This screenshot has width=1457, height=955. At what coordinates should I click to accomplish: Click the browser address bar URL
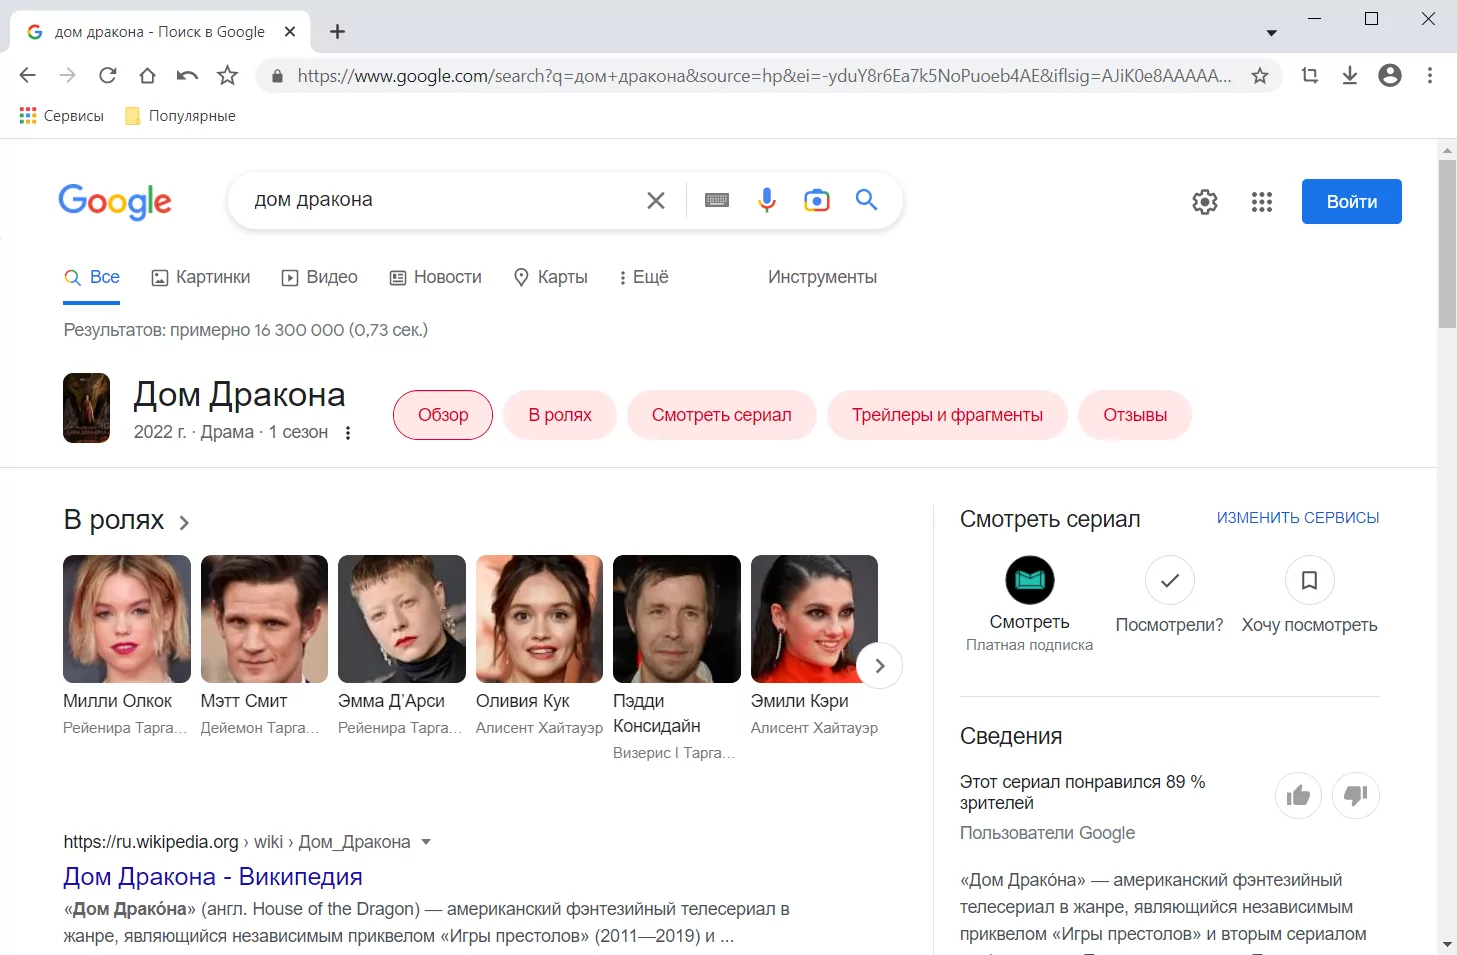pos(764,76)
